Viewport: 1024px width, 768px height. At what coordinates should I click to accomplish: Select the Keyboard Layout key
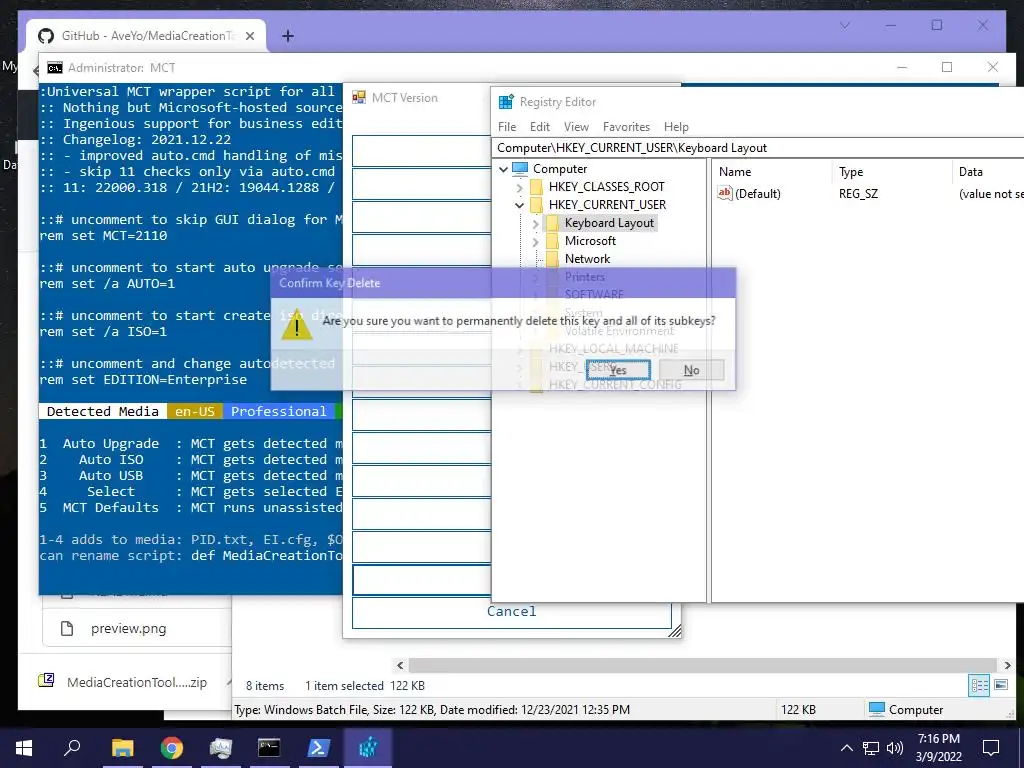(609, 223)
